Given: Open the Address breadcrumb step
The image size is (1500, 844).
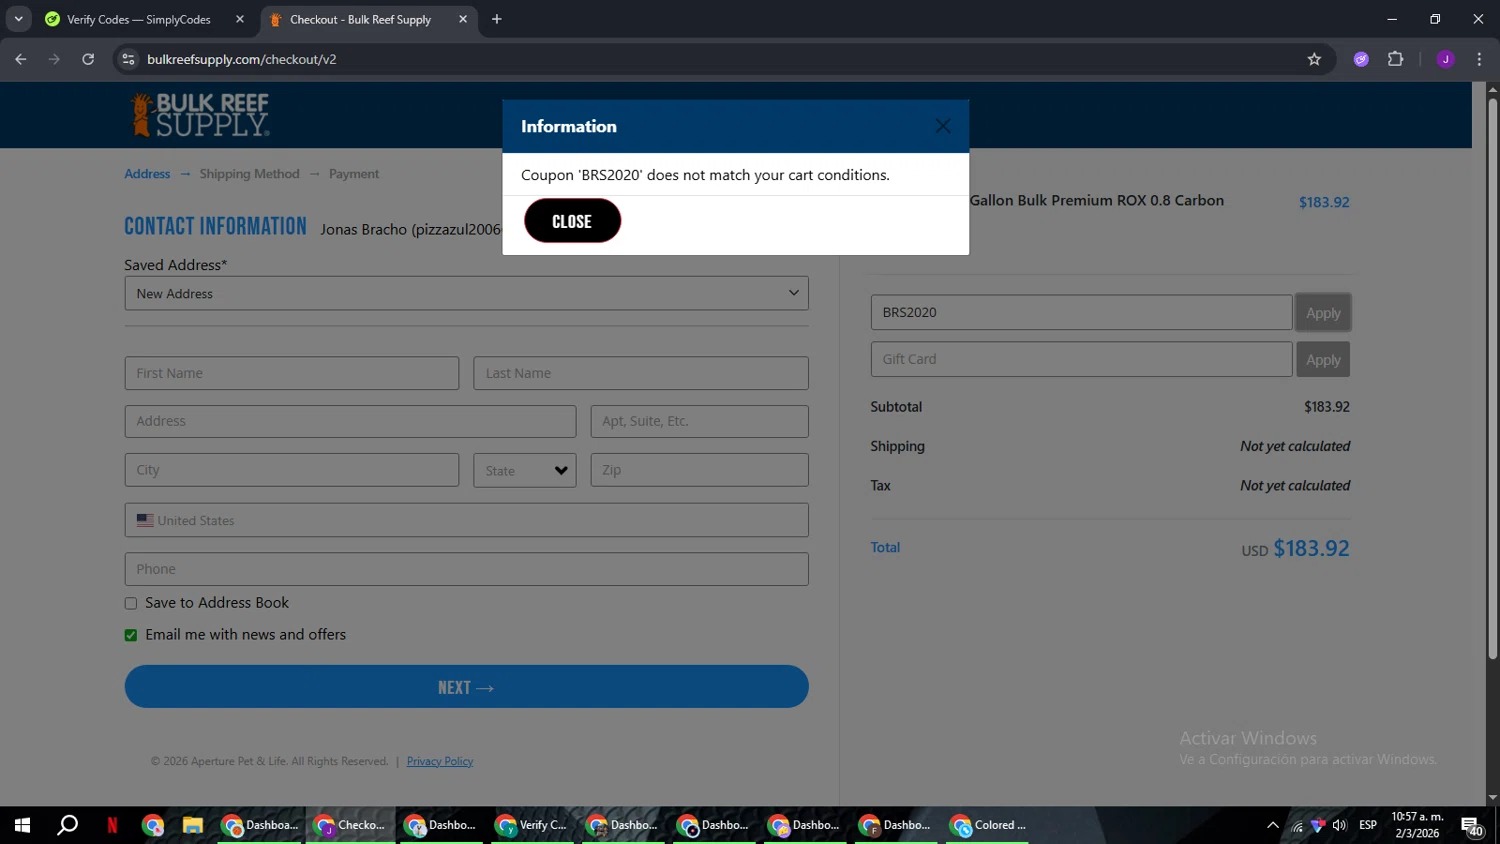Looking at the screenshot, I should pos(147,174).
